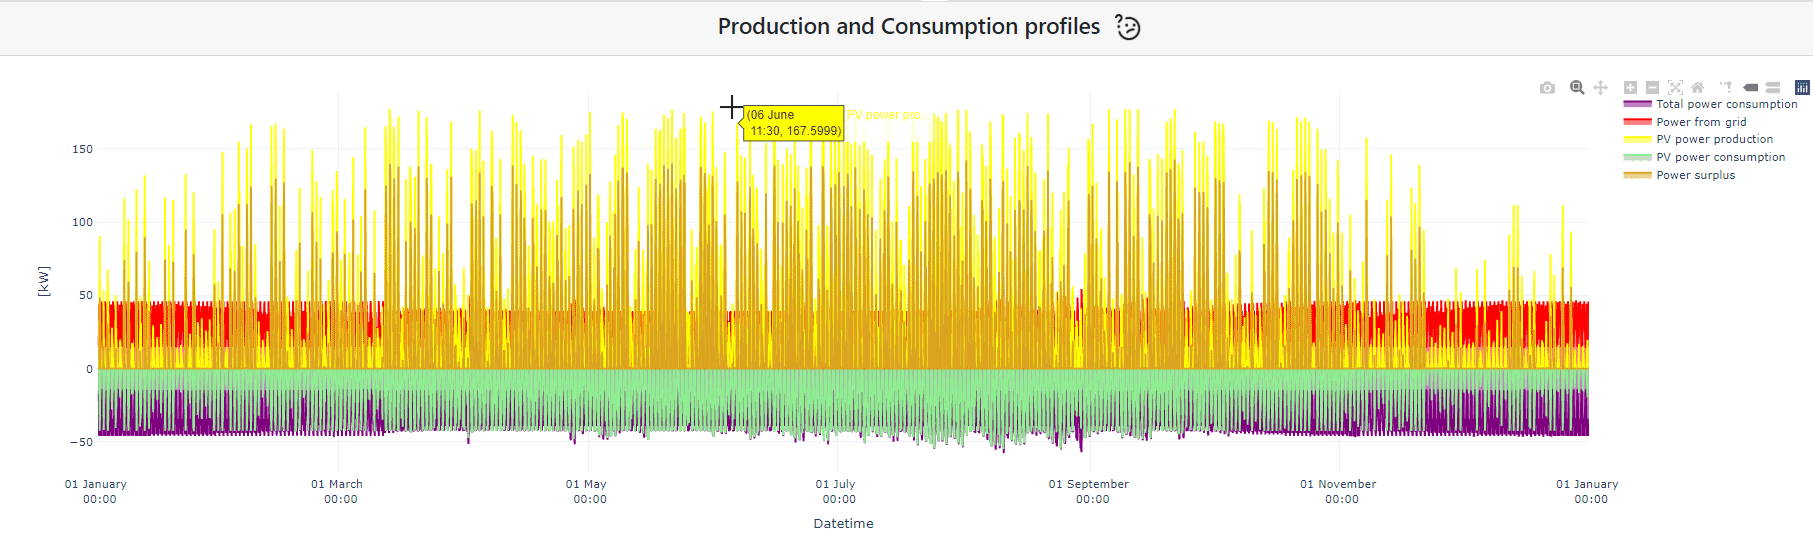This screenshot has height=554, width=1813.
Task: Click the 06 June hover tooltip
Action: coord(794,123)
